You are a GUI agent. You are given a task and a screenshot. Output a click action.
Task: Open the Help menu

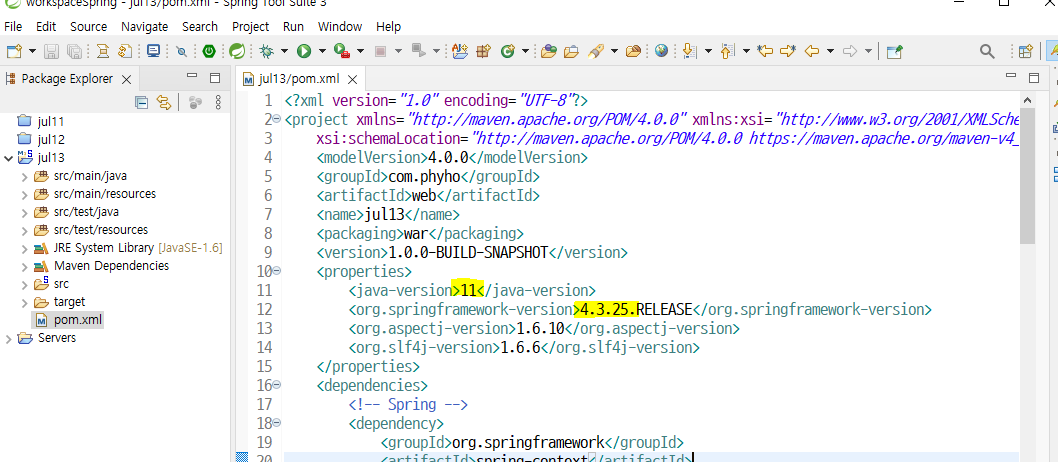pyautogui.click(x=389, y=27)
